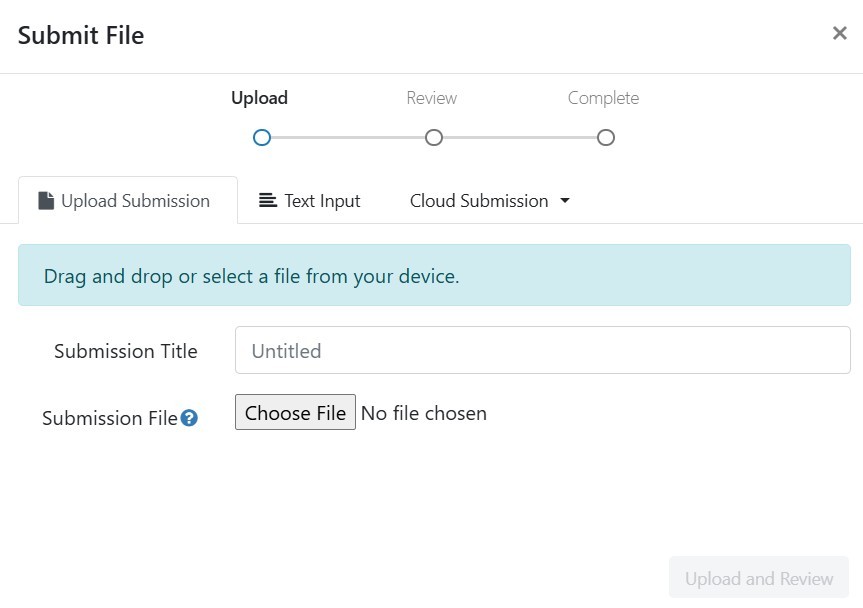Click the Complete step circle
This screenshot has height=608, width=863.
tap(605, 138)
